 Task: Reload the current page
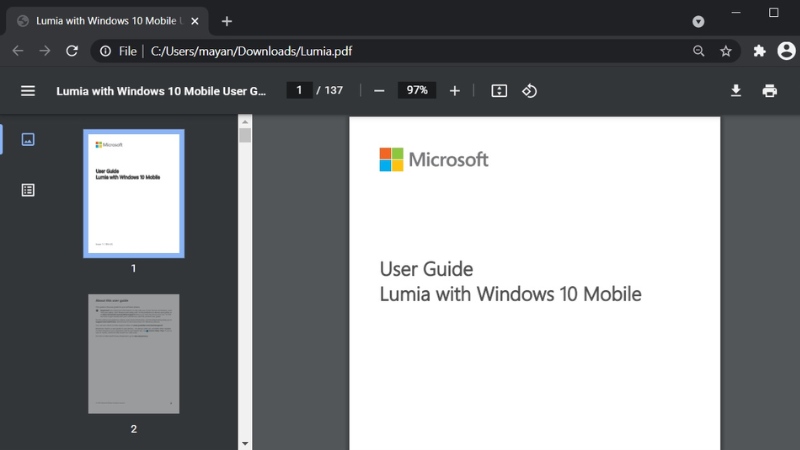(x=72, y=51)
